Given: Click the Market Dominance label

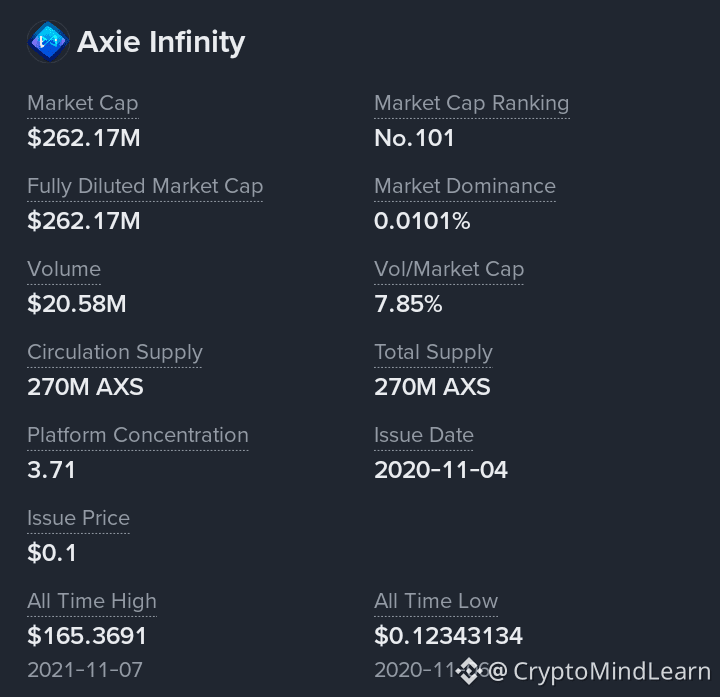Looking at the screenshot, I should click(x=465, y=186).
